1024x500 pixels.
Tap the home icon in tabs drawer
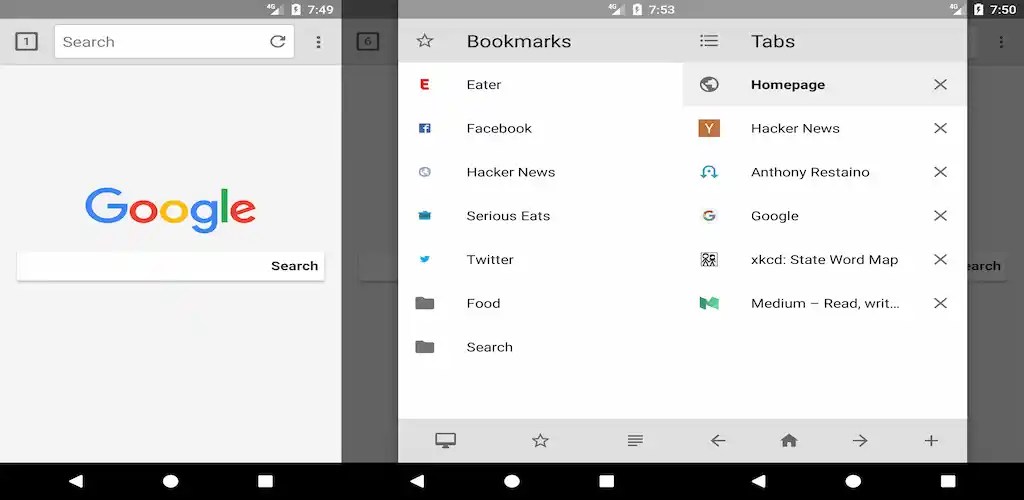pyautogui.click(x=789, y=441)
